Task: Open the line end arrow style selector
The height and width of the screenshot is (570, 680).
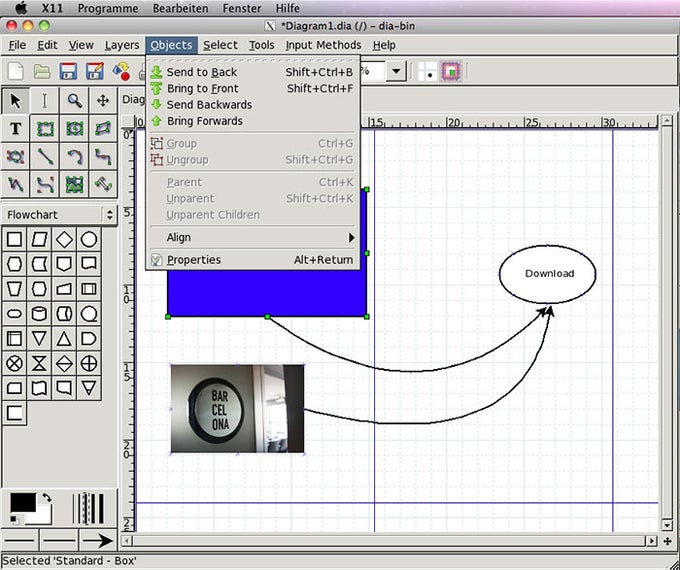Action: point(98,541)
